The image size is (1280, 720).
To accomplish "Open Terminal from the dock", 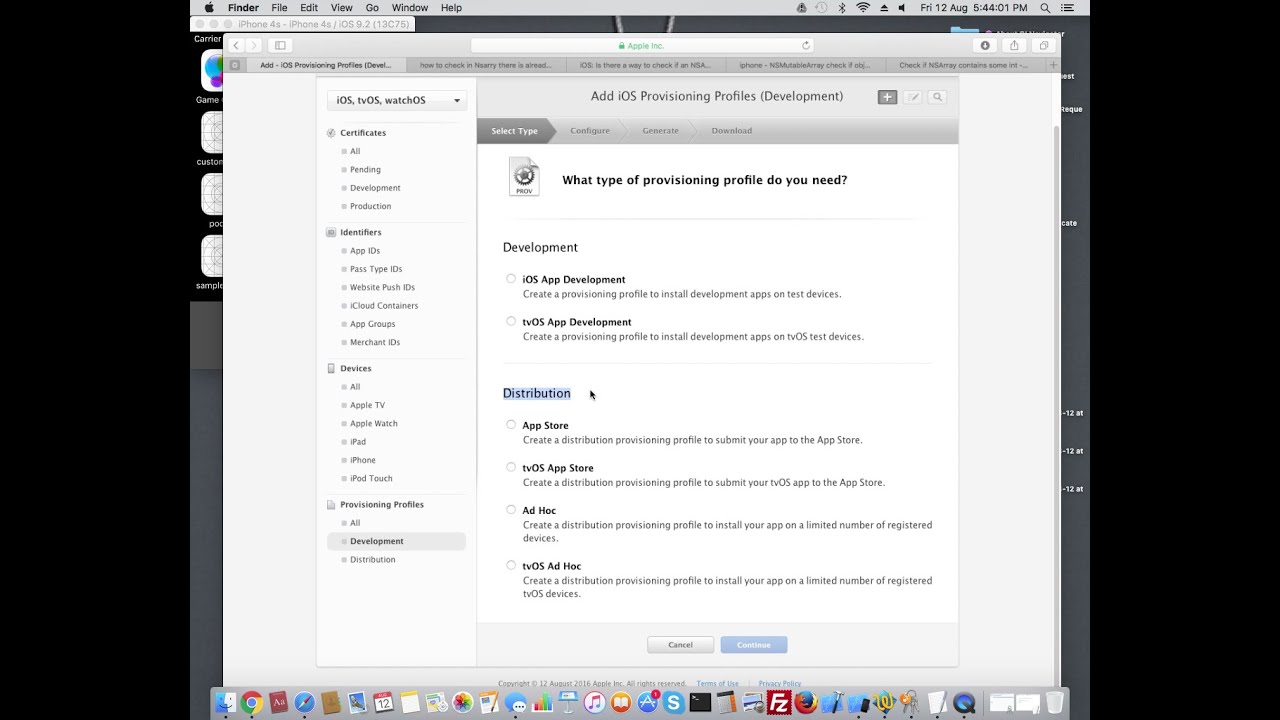I will pyautogui.click(x=700, y=703).
